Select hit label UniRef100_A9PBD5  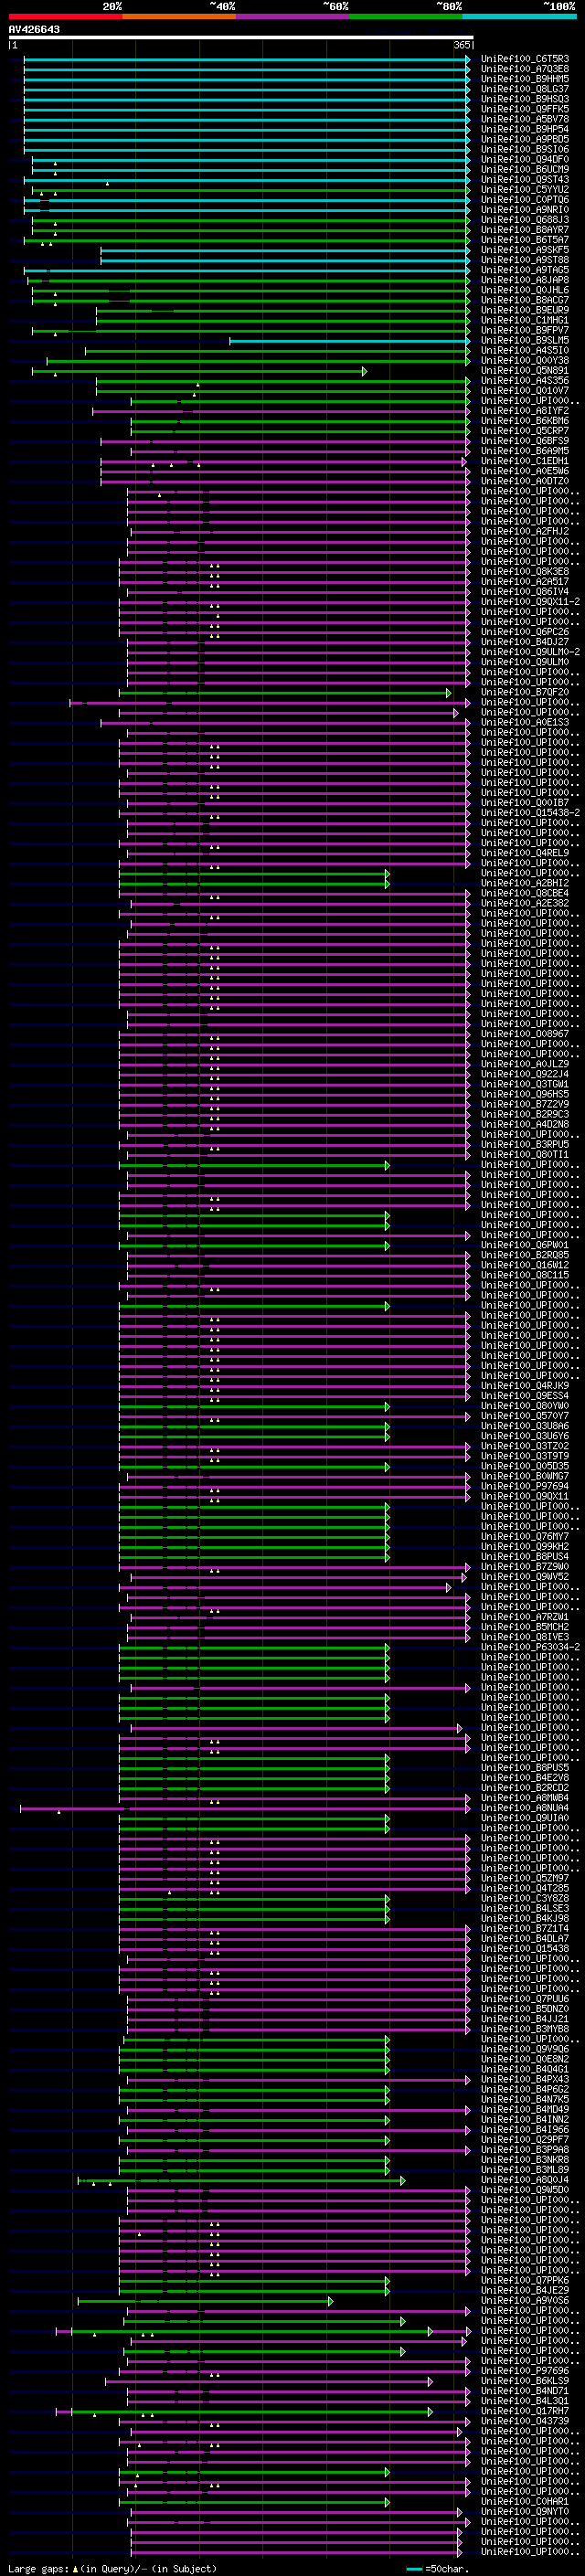click(525, 139)
